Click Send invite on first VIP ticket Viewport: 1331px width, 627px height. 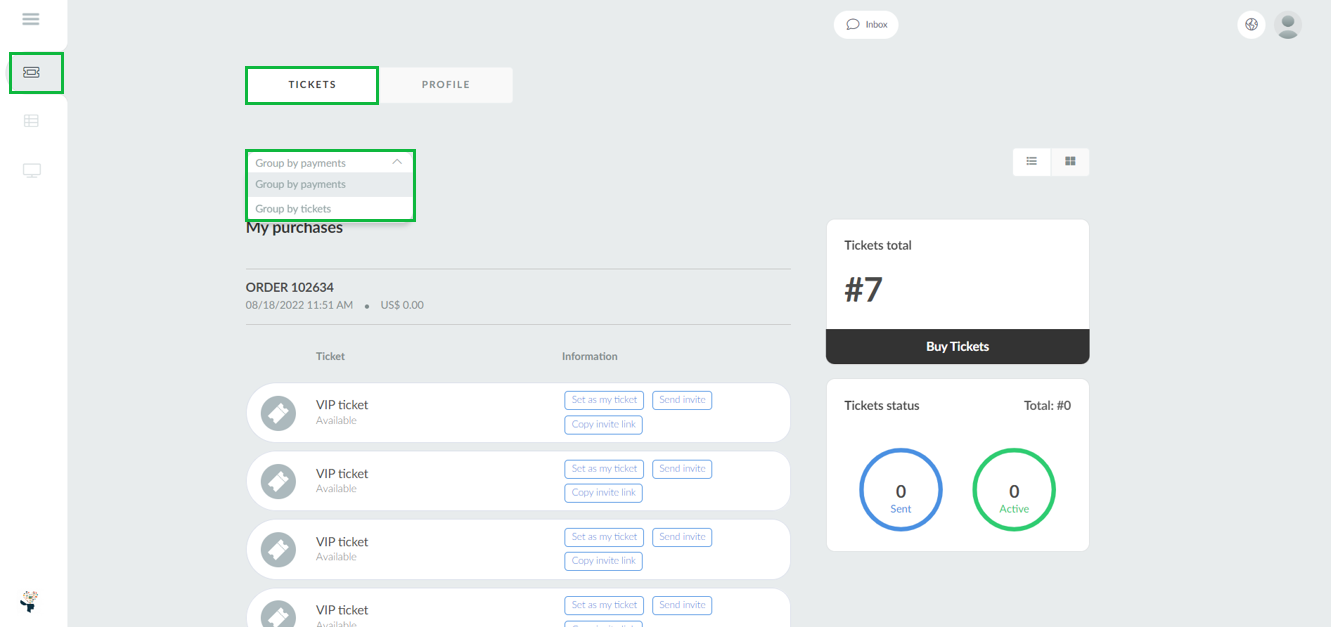[x=682, y=400]
